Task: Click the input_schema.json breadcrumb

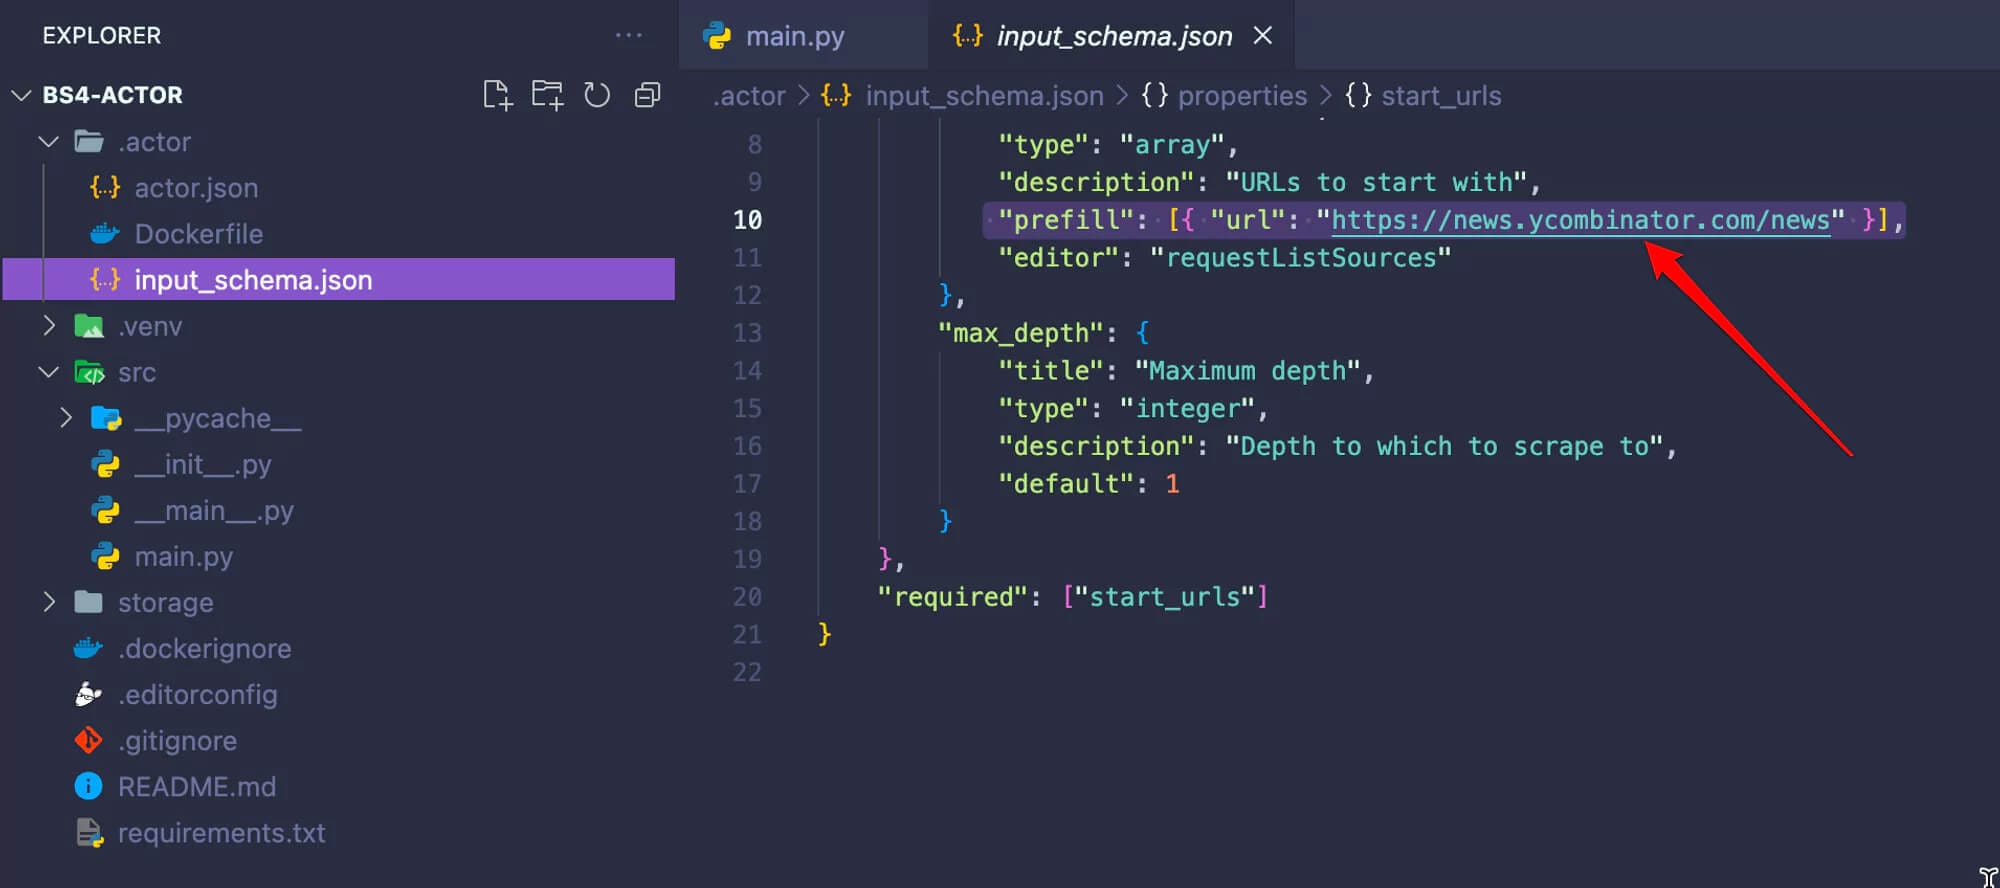Action: coord(984,96)
